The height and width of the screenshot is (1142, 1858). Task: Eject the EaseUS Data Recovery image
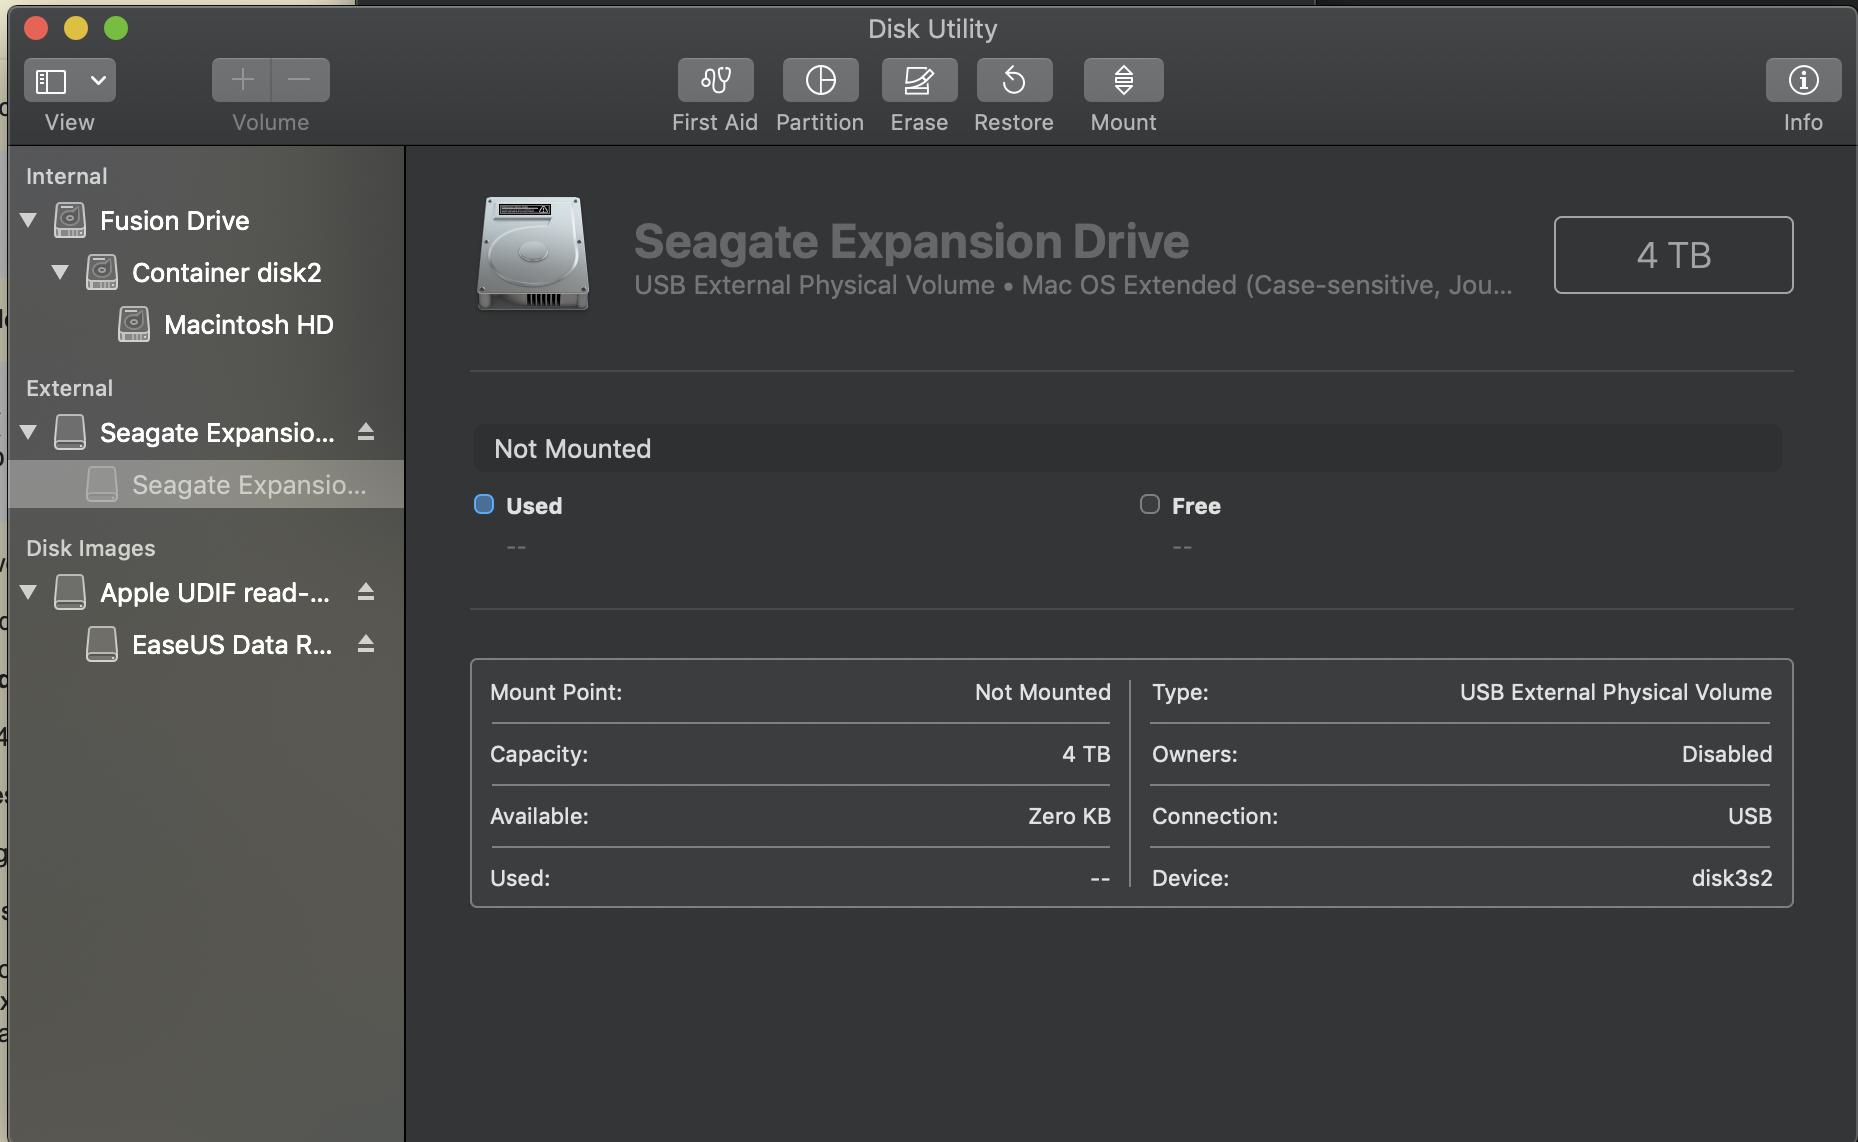pyautogui.click(x=366, y=644)
